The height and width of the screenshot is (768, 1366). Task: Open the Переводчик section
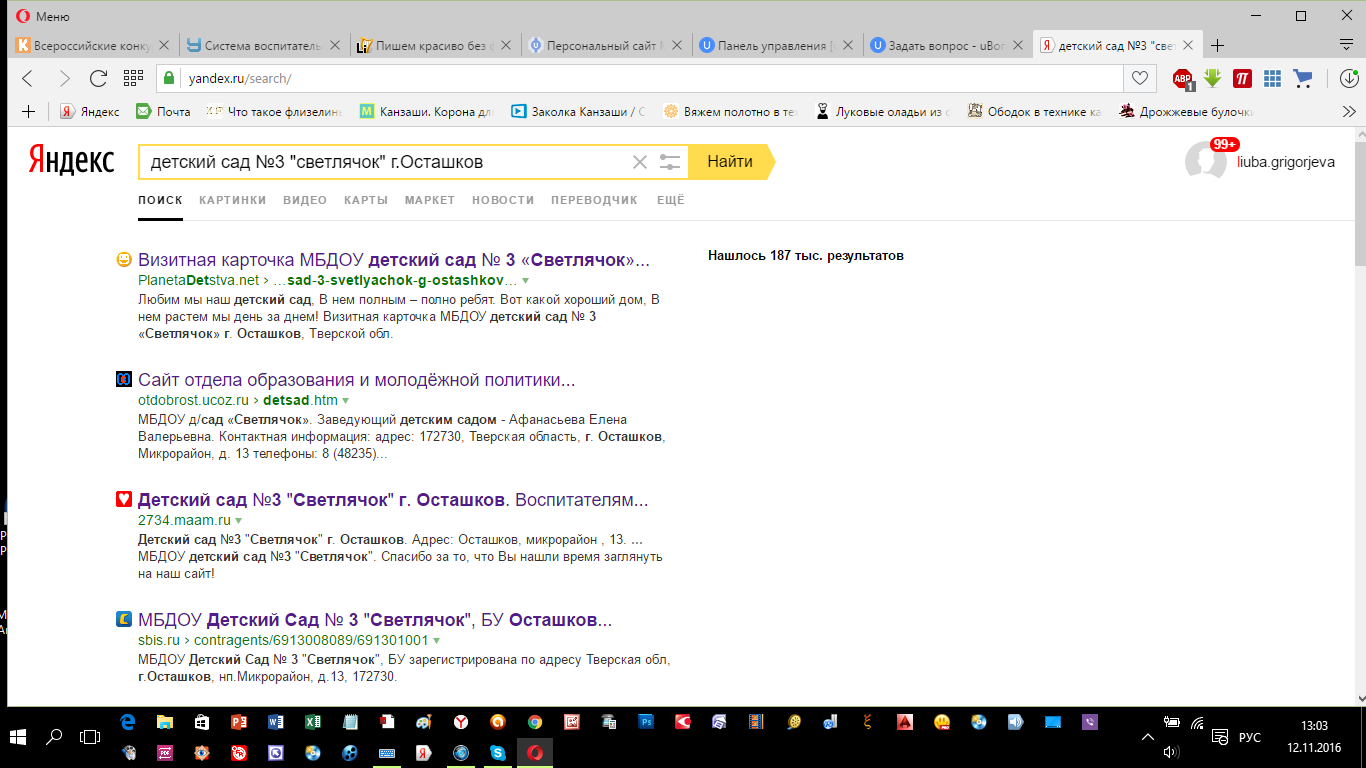point(594,200)
